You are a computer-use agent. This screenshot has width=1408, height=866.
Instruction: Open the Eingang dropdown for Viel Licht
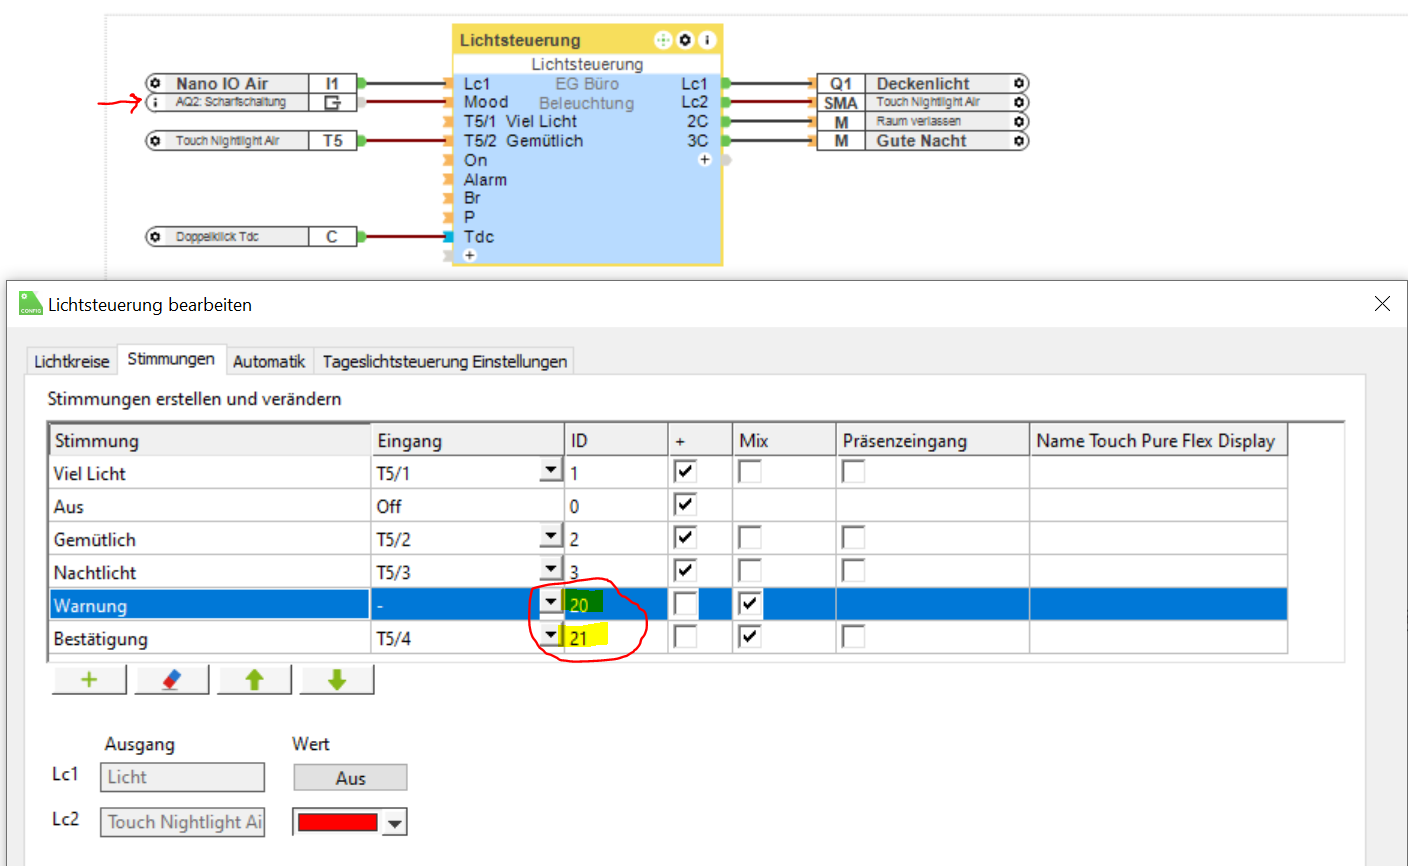pyautogui.click(x=550, y=471)
